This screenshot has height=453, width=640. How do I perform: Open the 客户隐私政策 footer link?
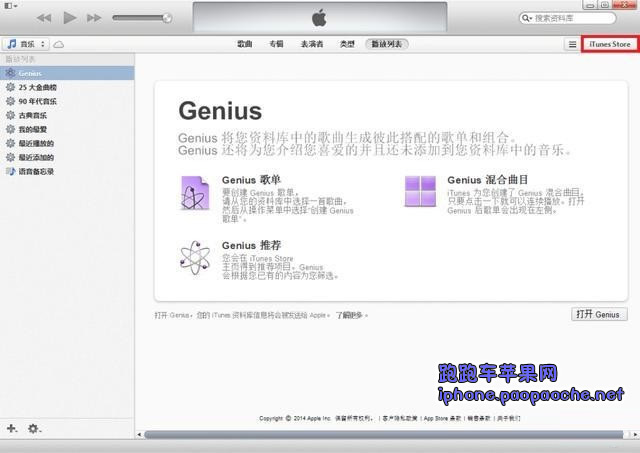coord(400,418)
